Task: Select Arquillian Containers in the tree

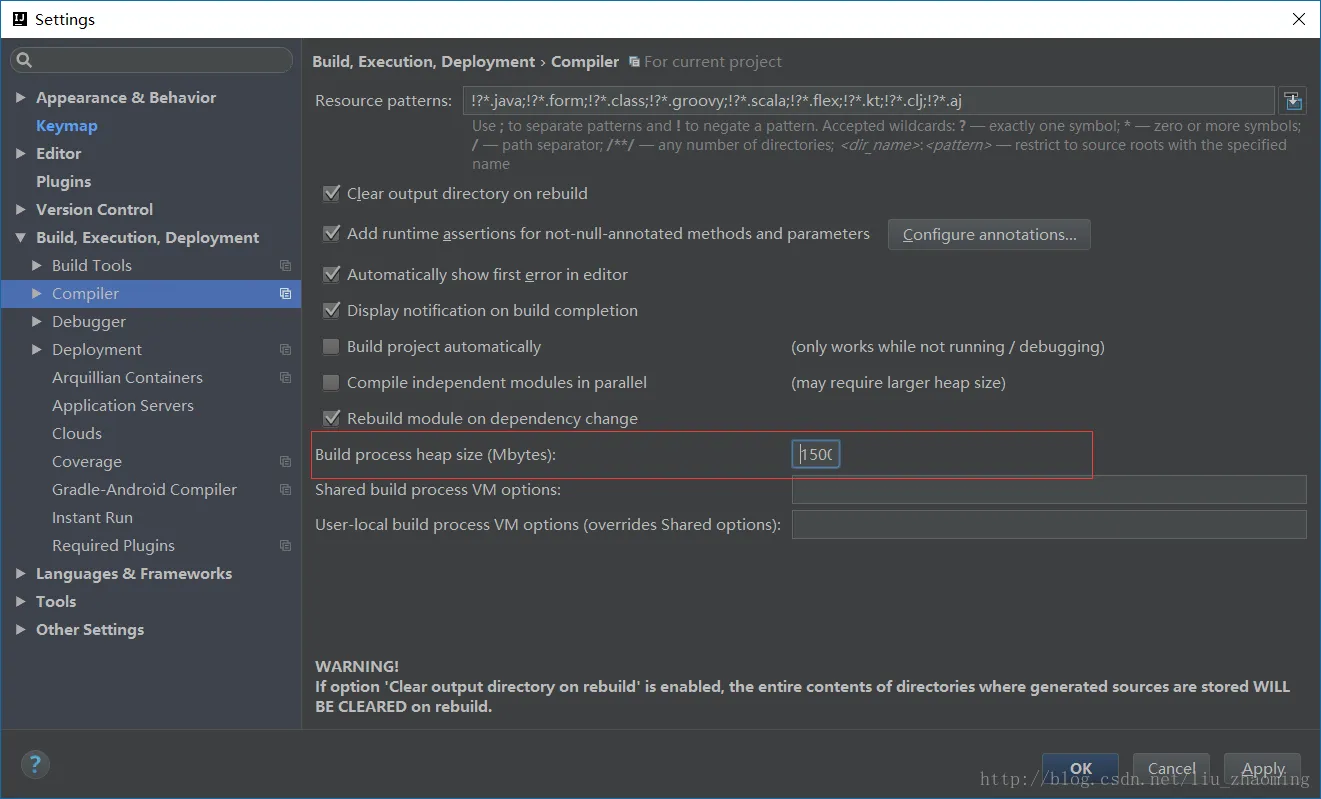Action: [127, 378]
